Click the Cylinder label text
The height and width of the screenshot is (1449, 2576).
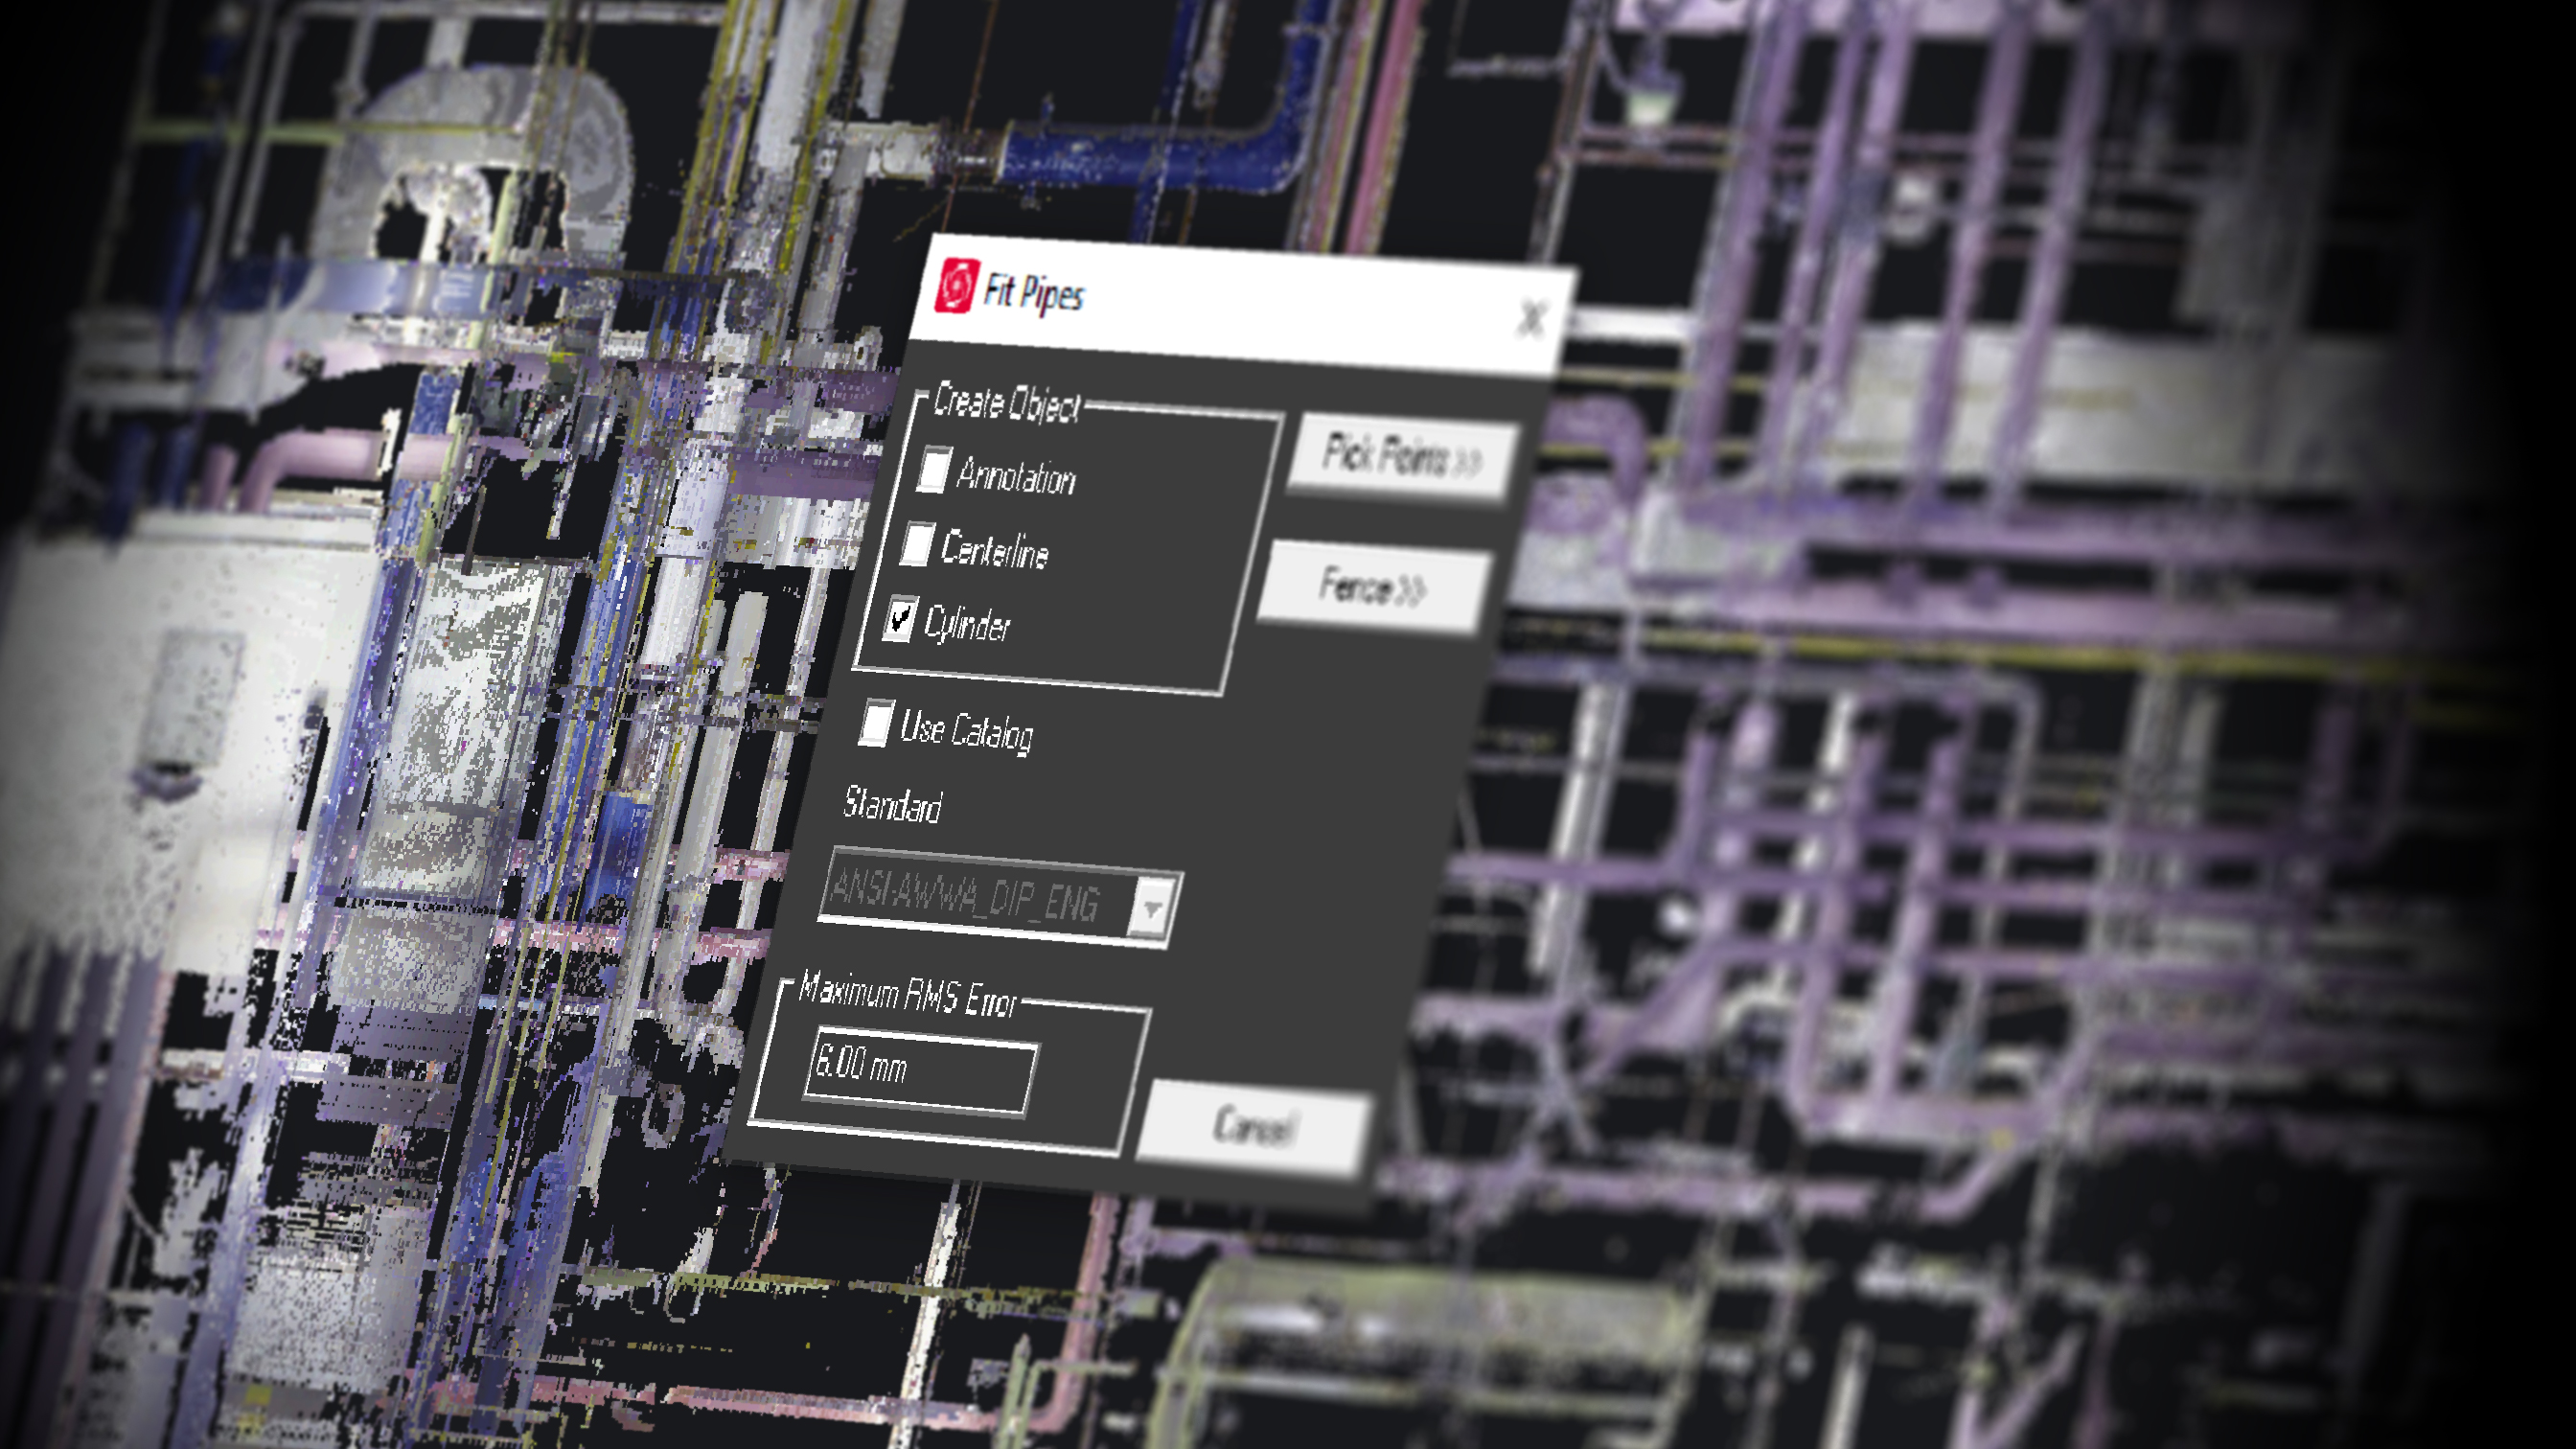pos(967,625)
